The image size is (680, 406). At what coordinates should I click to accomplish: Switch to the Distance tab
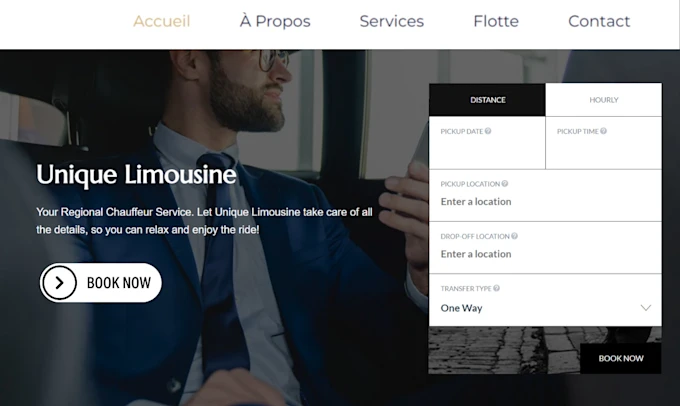(487, 100)
